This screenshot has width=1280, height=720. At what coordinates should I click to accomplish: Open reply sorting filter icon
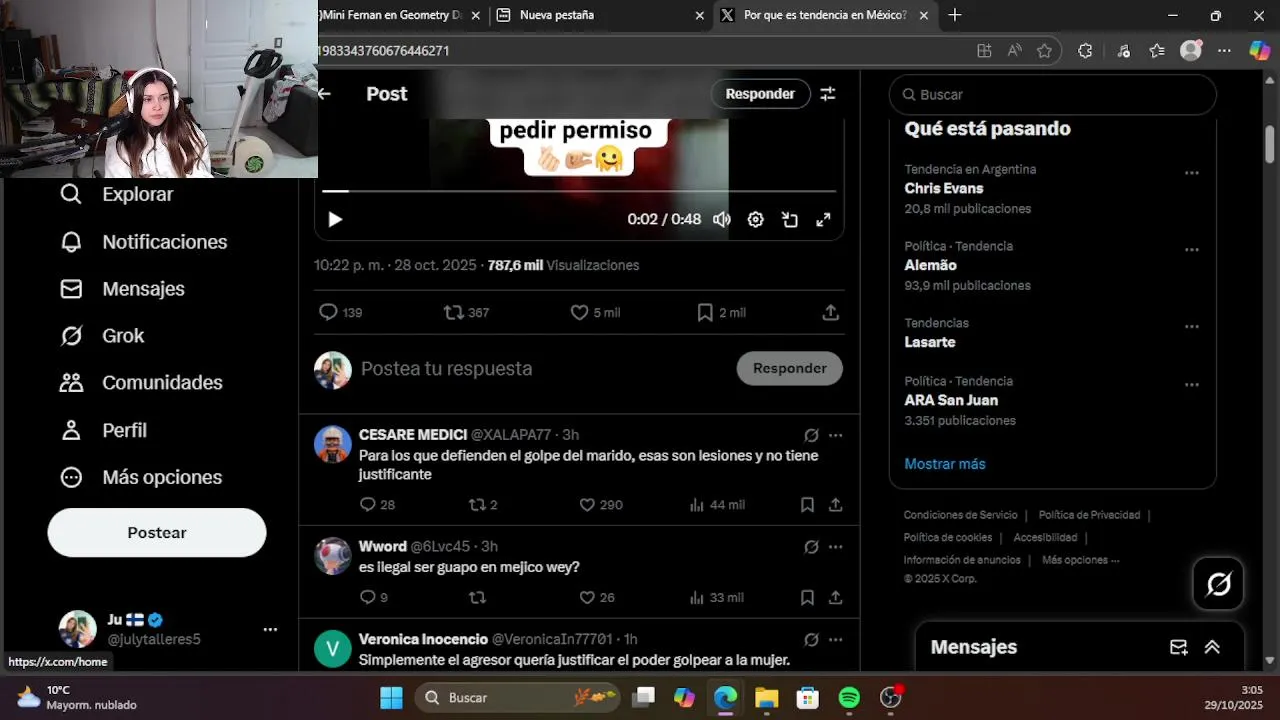coord(828,93)
